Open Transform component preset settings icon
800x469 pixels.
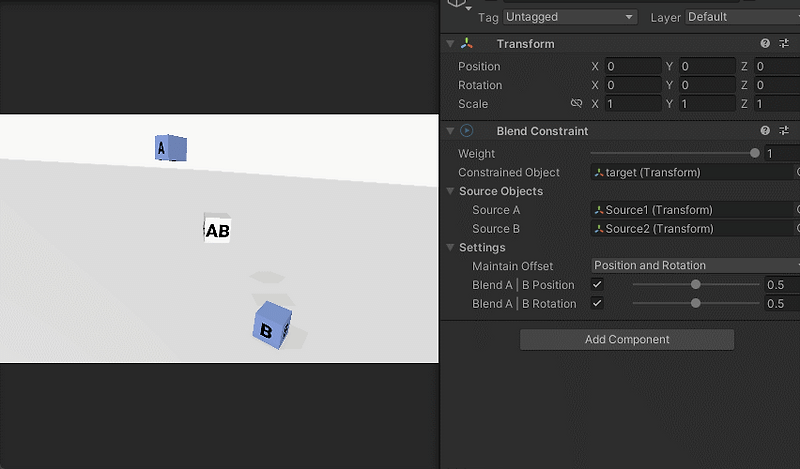(x=785, y=44)
